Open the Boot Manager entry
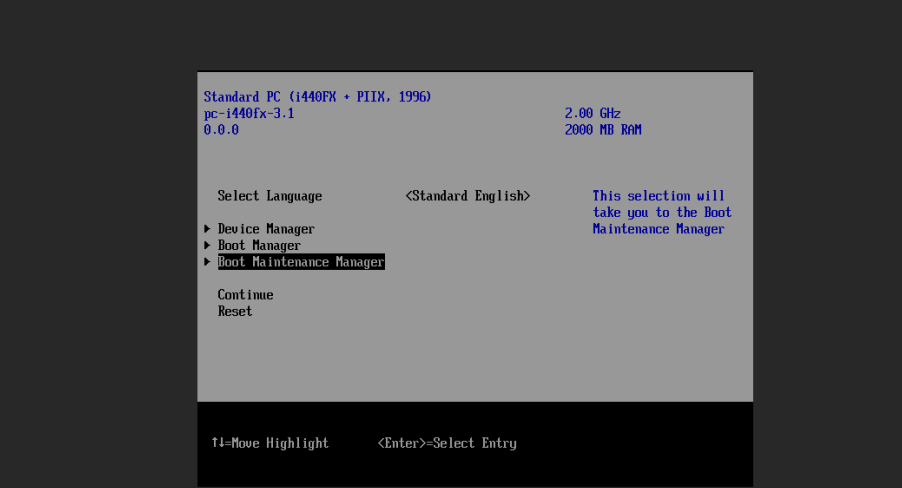Viewport: 902px width, 488px height. click(x=259, y=246)
